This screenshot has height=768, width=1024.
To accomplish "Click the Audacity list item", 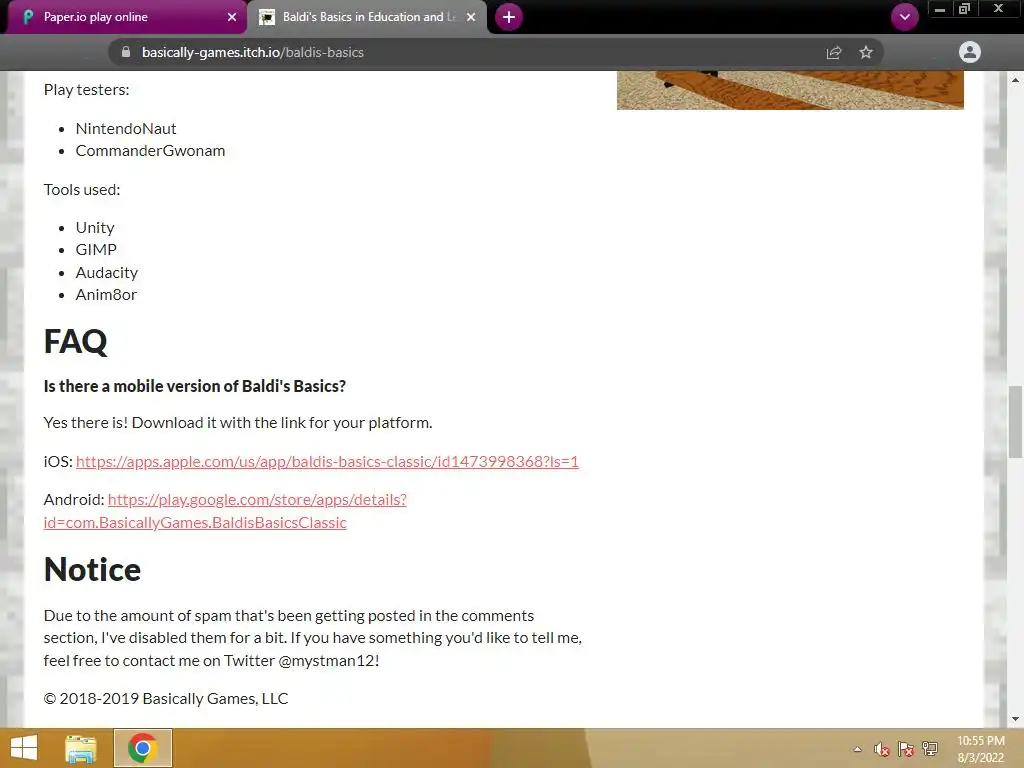I will (106, 272).
